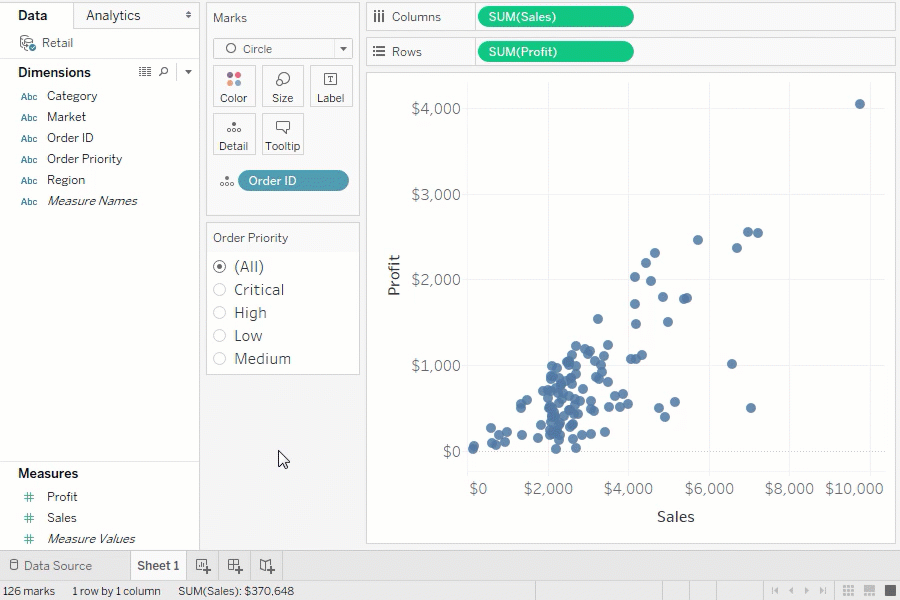
Task: Open the mark type dropdown showing Circle
Action: 342,48
